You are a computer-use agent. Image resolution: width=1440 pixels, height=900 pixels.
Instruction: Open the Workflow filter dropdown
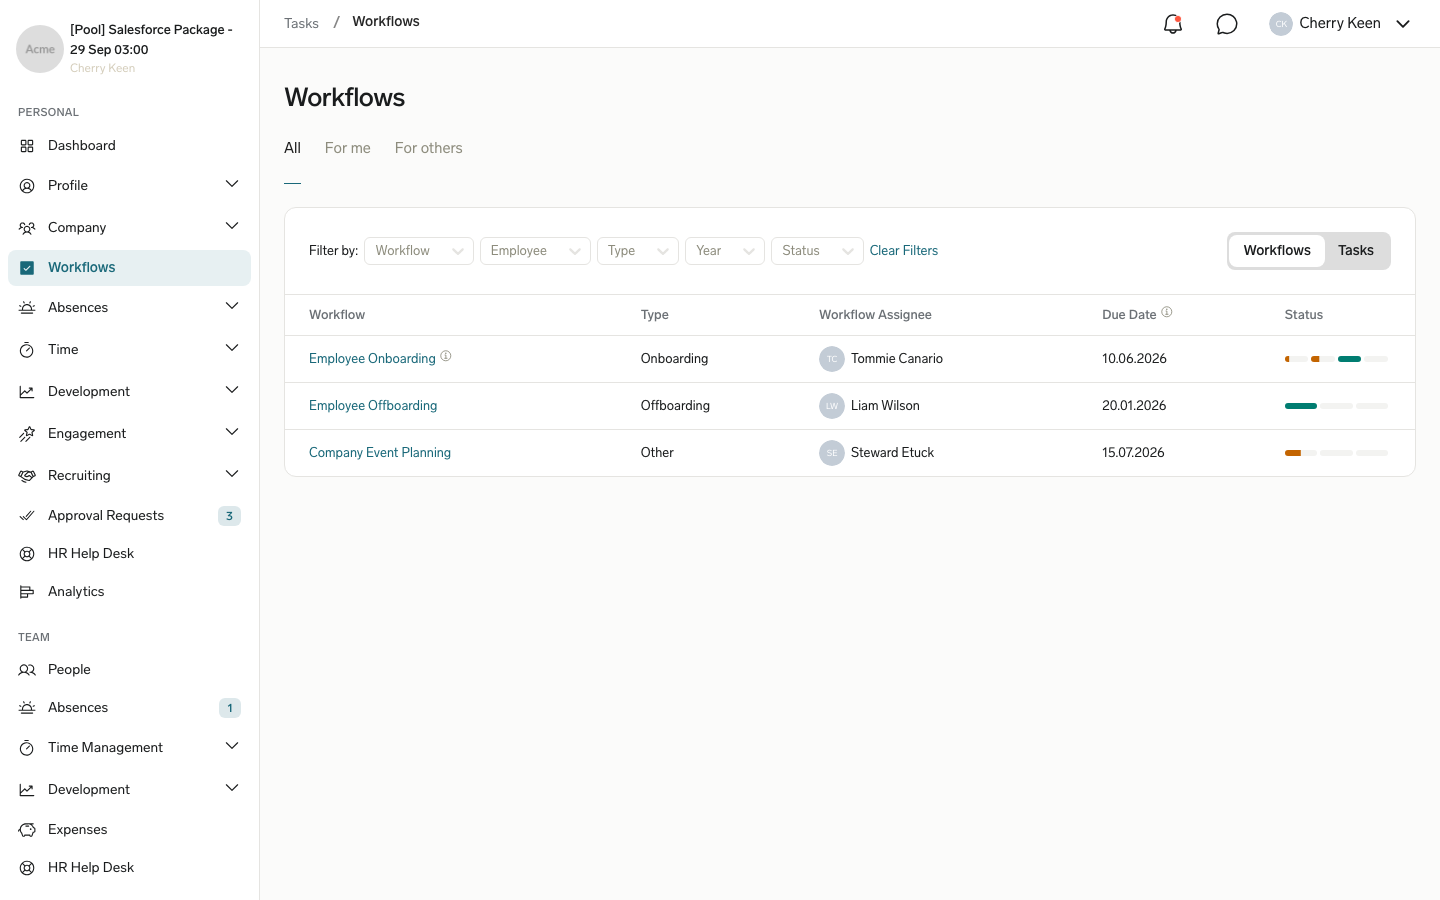[x=419, y=251]
